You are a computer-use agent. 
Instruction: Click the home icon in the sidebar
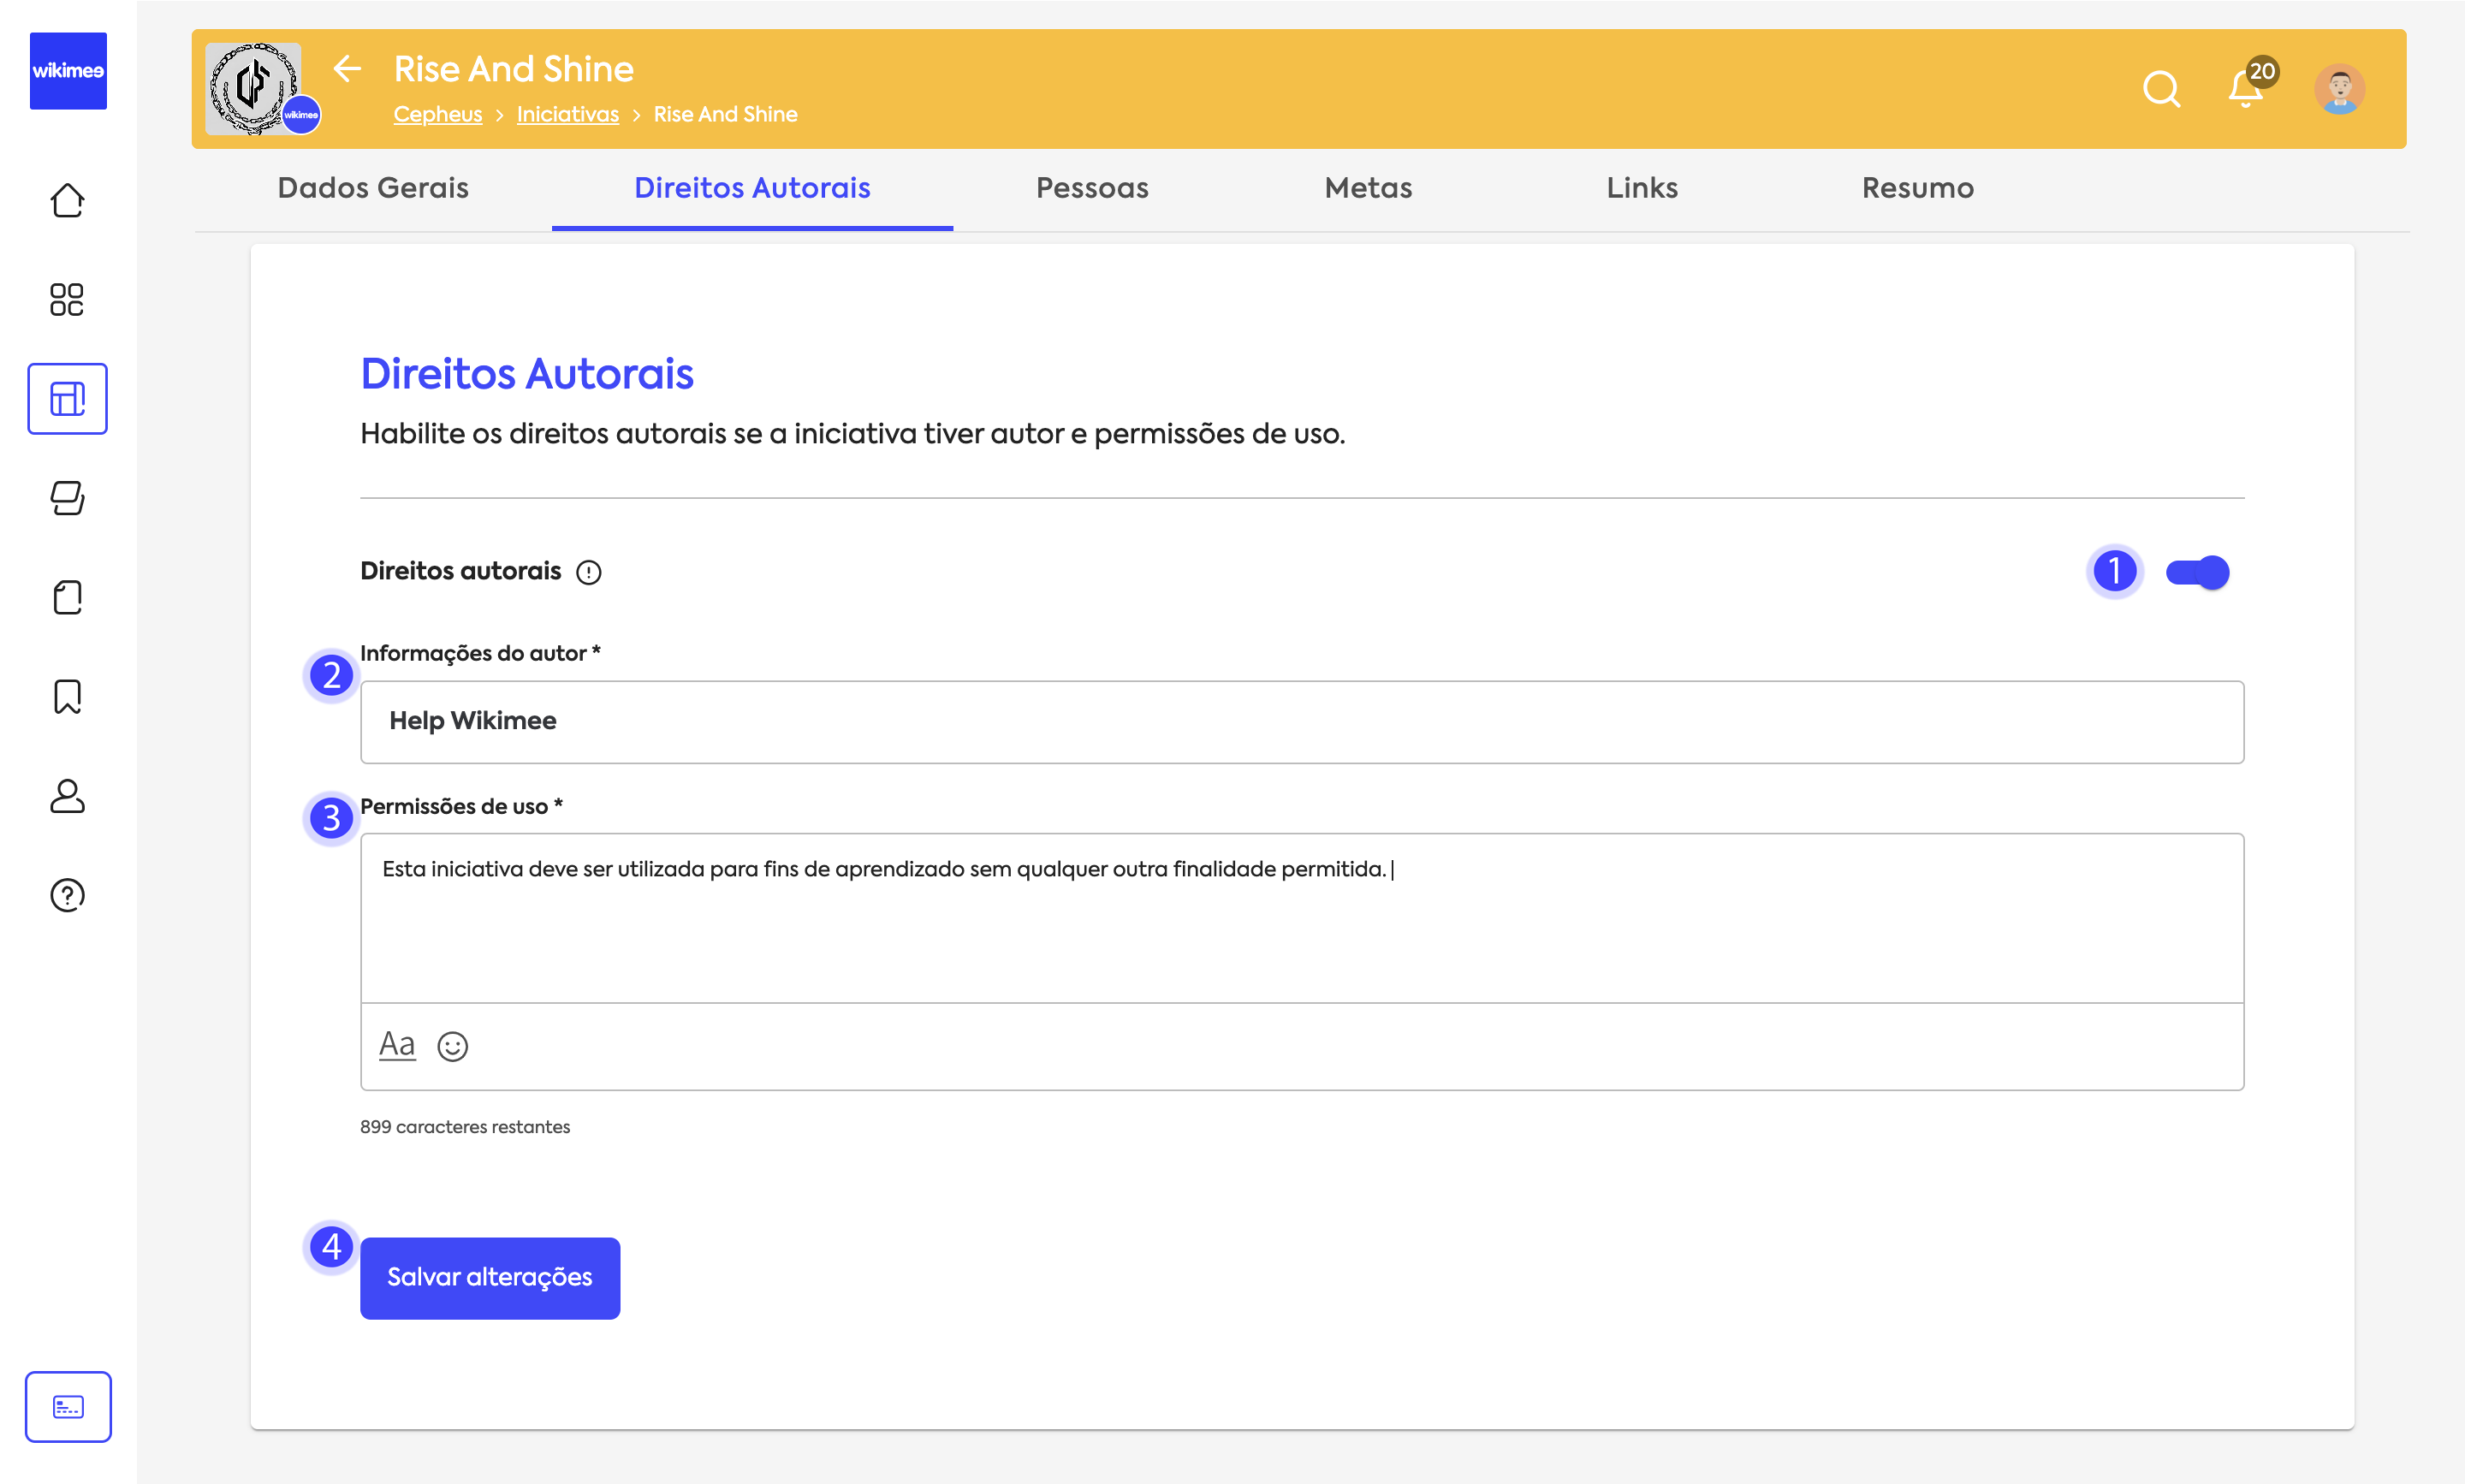67,200
